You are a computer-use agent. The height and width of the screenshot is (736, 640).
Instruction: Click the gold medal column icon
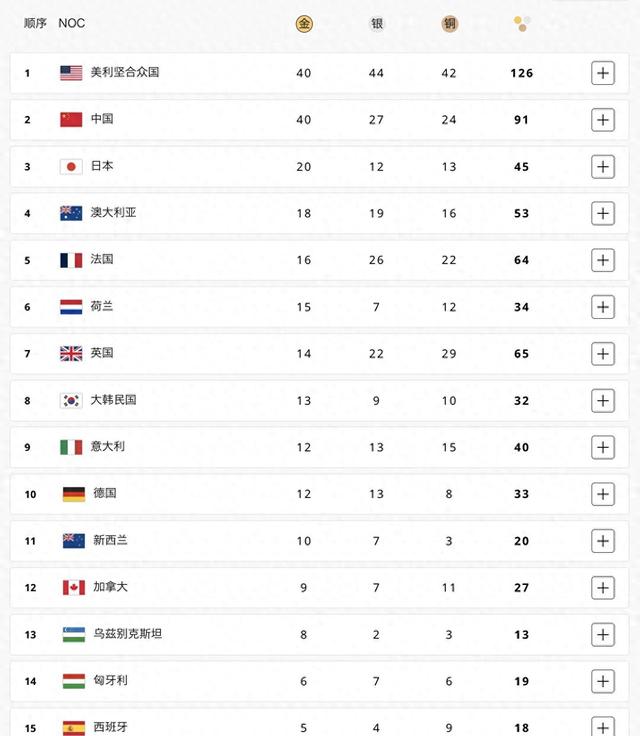coord(304,23)
